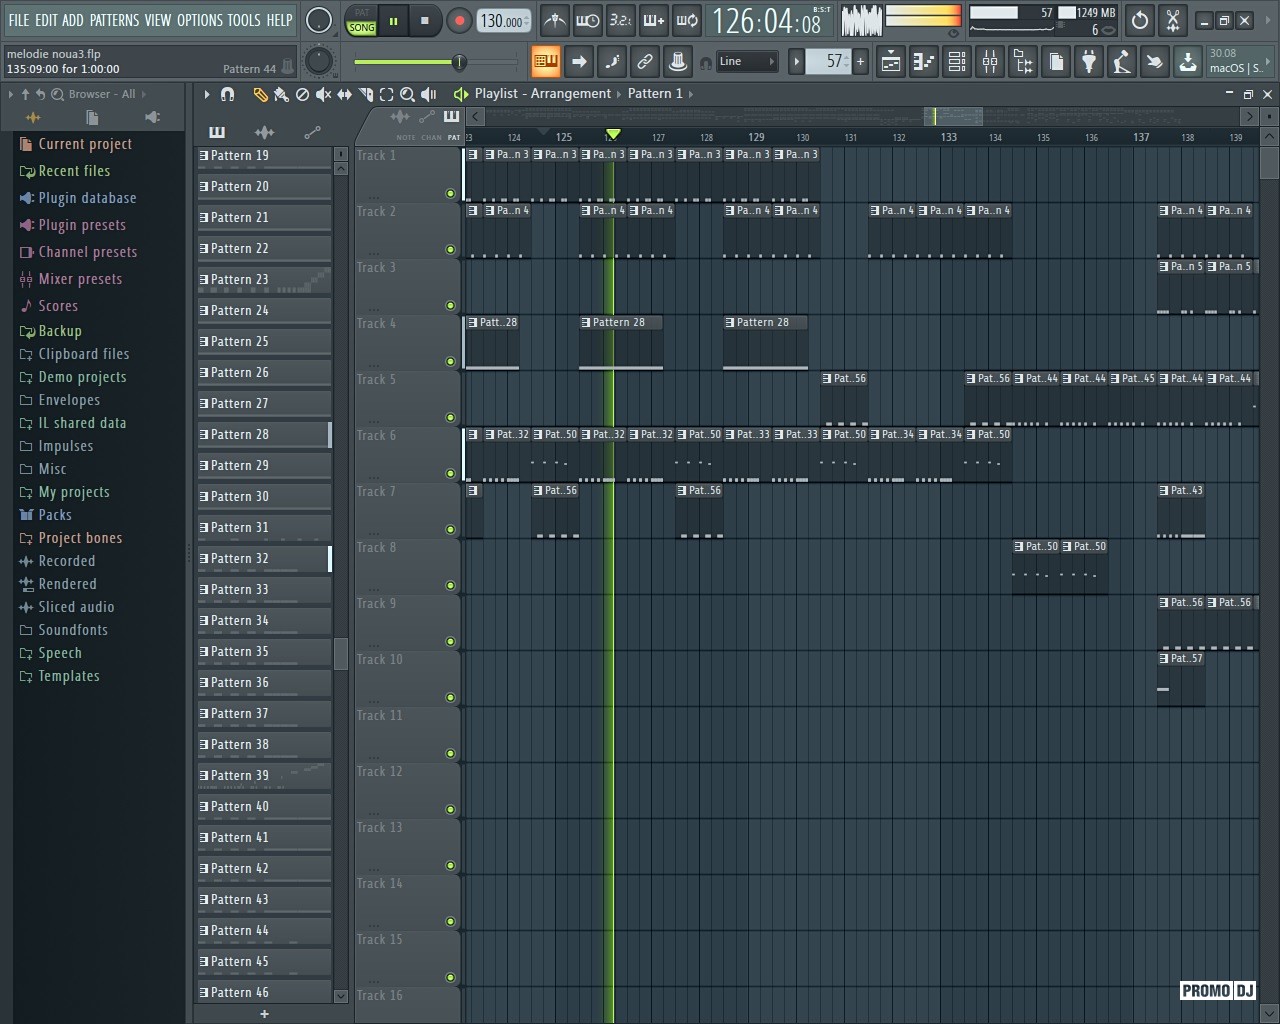The width and height of the screenshot is (1280, 1024).
Task: Open the TOOLS menu
Action: coord(243,20)
